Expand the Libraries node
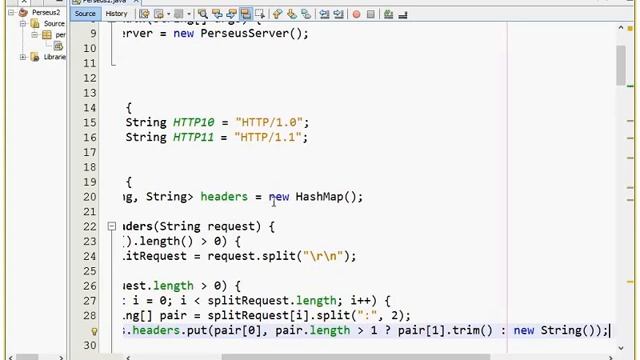 (23, 57)
